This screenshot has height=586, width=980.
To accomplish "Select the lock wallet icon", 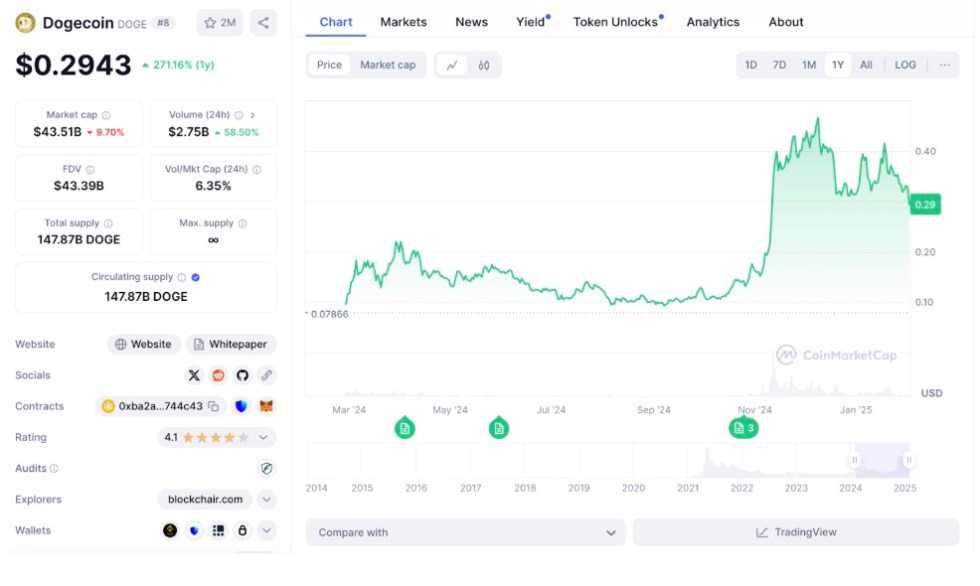I will pyautogui.click(x=242, y=530).
